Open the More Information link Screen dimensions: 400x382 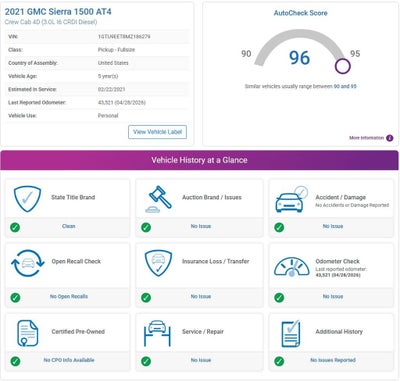[366, 138]
